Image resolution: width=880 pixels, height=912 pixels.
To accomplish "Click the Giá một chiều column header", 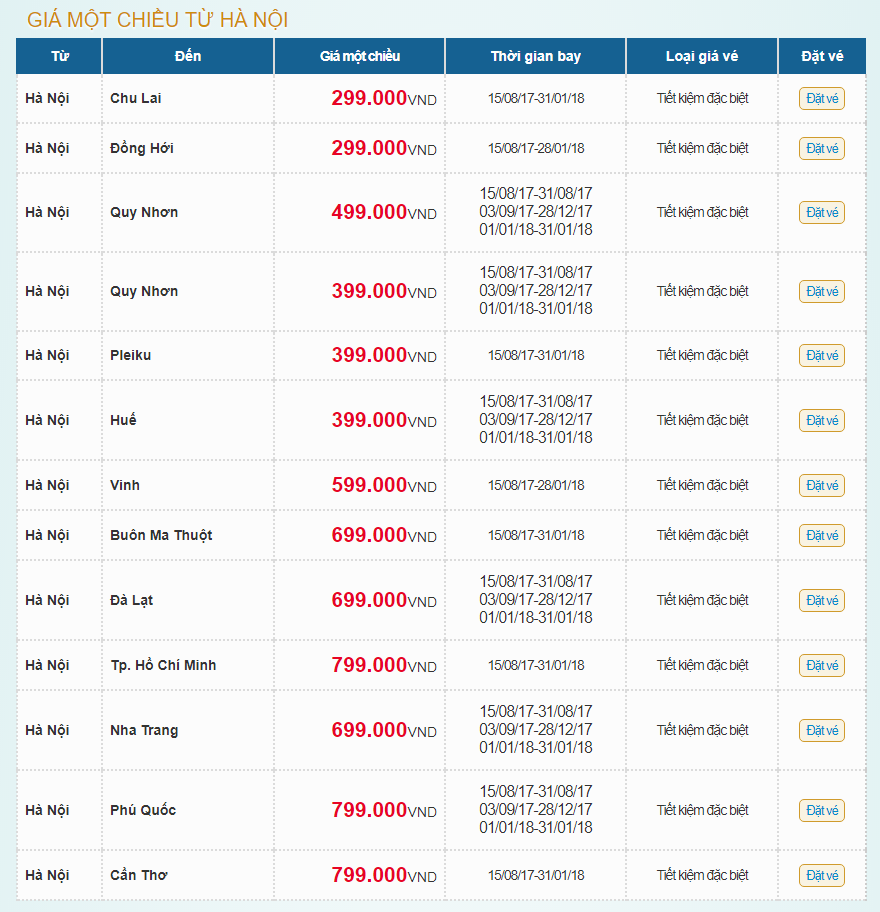I will pos(360,56).
